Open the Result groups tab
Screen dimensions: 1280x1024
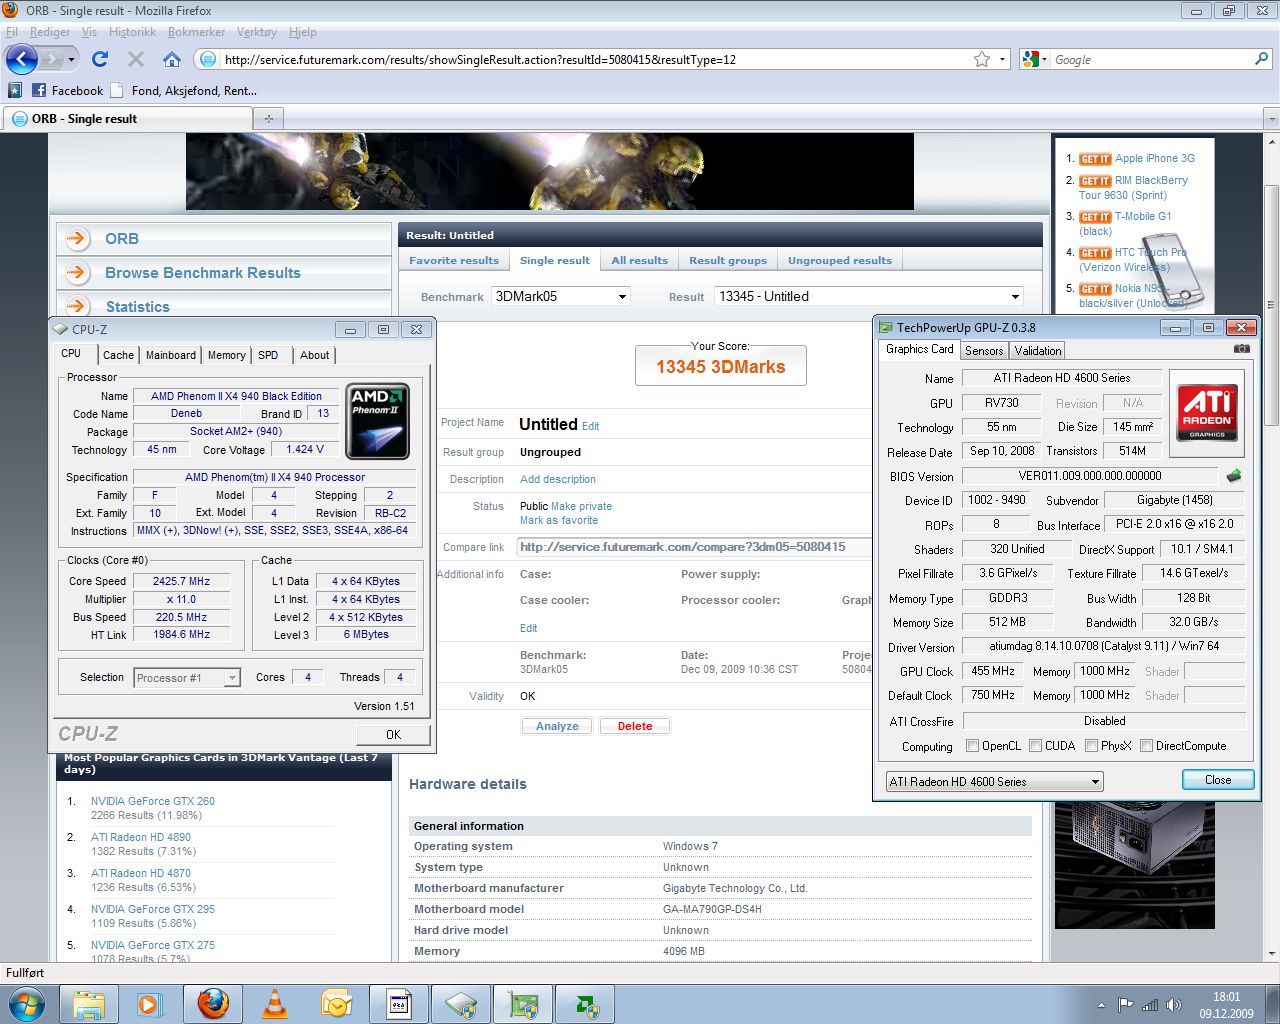click(x=728, y=260)
